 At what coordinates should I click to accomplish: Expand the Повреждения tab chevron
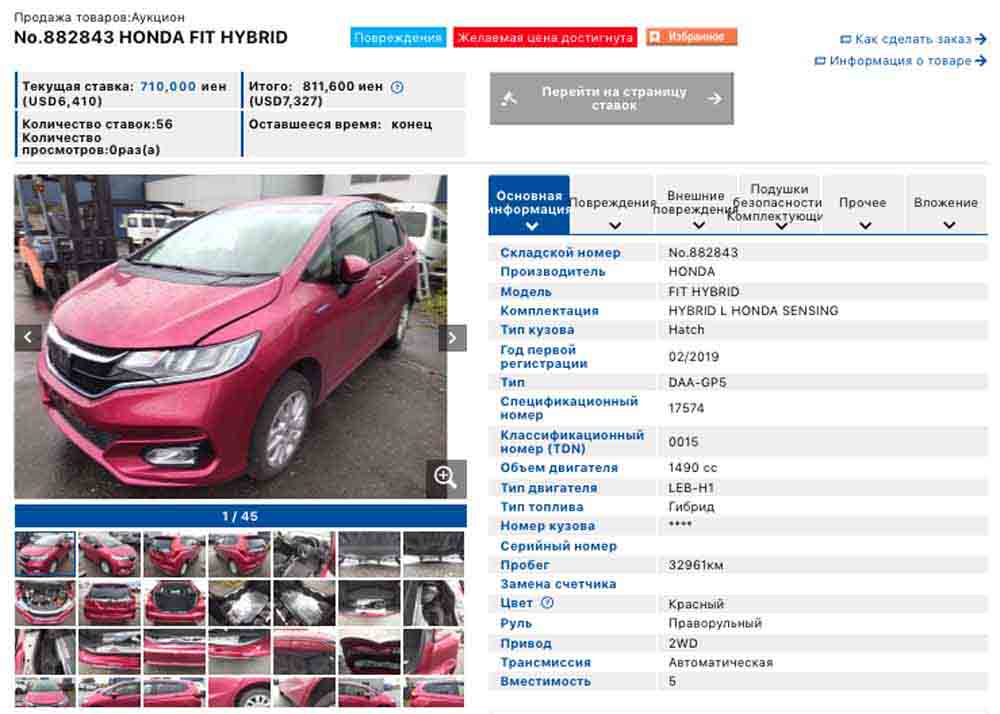click(615, 226)
